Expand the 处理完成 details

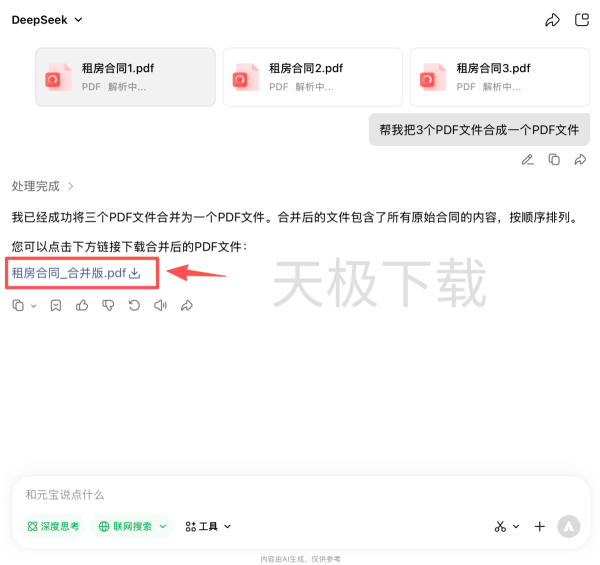(x=43, y=186)
